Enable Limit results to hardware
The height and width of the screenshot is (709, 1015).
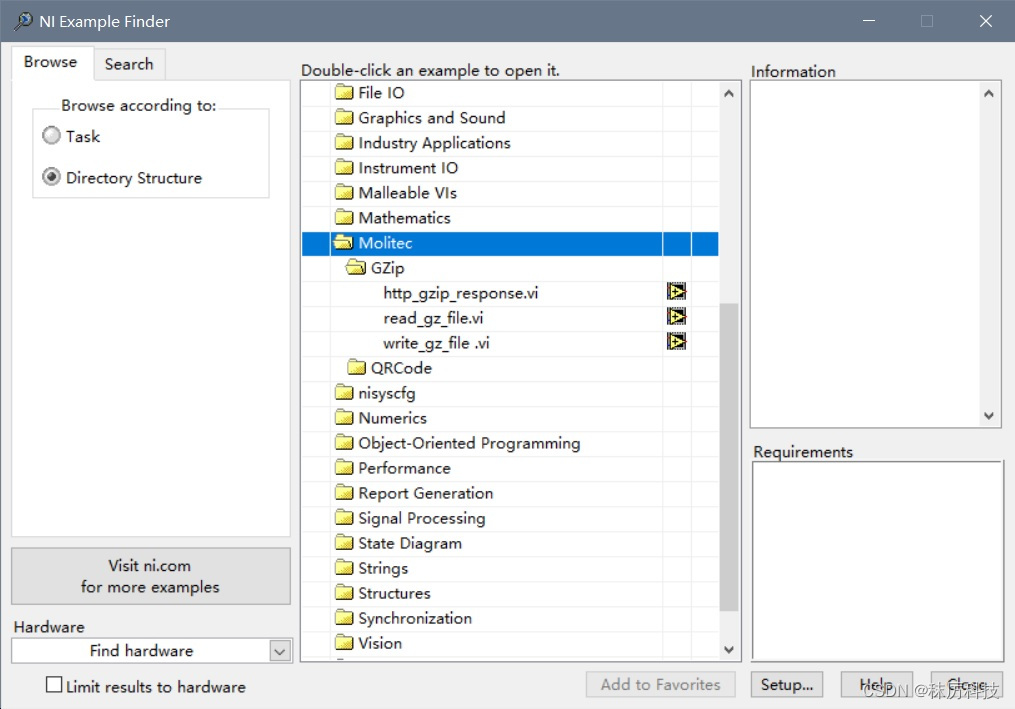(54, 686)
